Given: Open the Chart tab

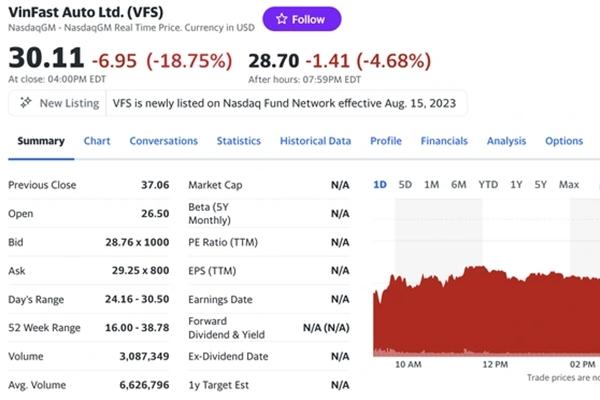Looking at the screenshot, I should [x=97, y=141].
